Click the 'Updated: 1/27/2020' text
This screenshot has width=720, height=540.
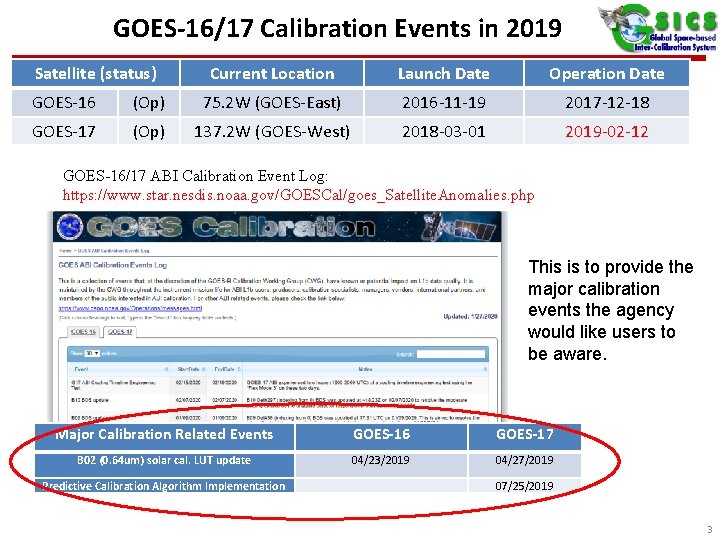coord(470,316)
